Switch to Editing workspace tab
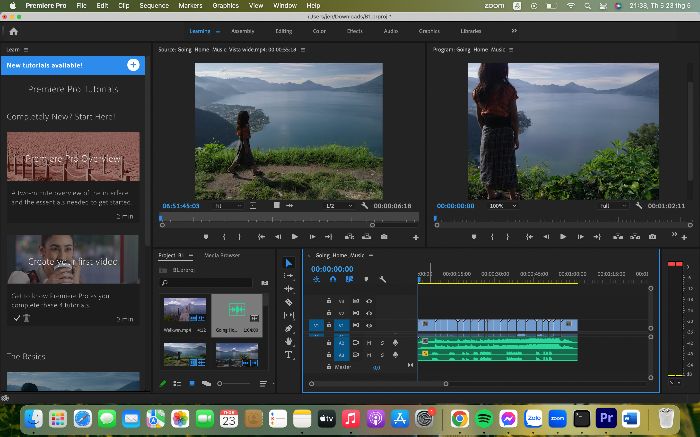 point(283,31)
